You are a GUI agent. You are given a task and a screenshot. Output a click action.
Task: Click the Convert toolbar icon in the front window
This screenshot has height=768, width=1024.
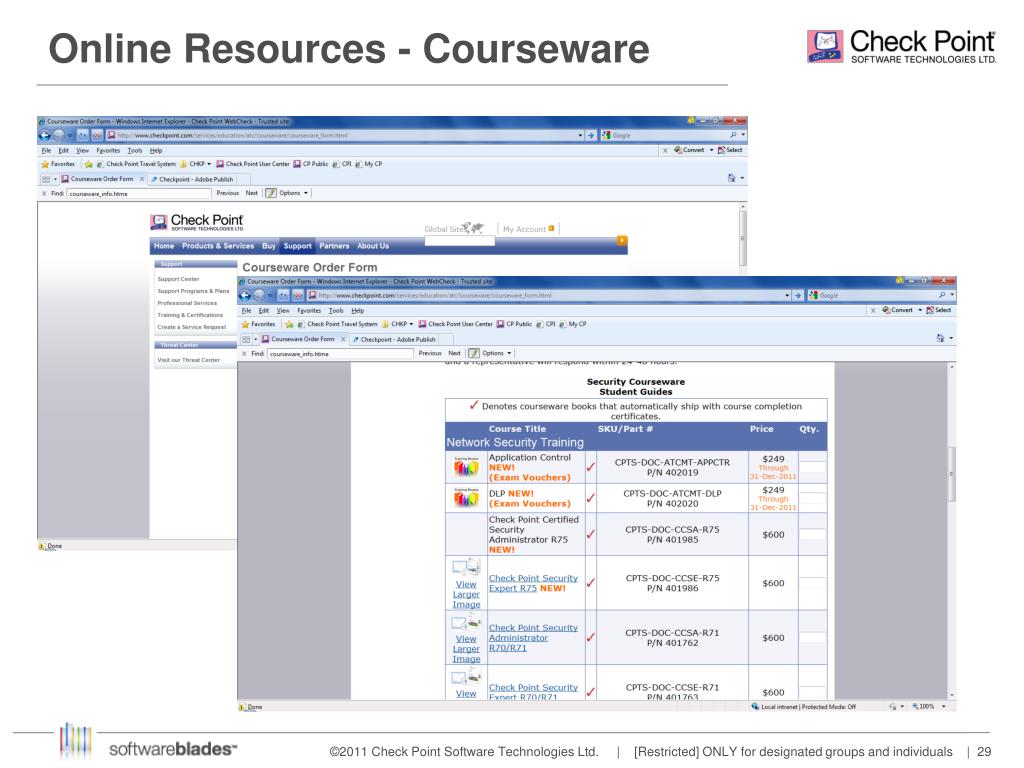tap(897, 310)
